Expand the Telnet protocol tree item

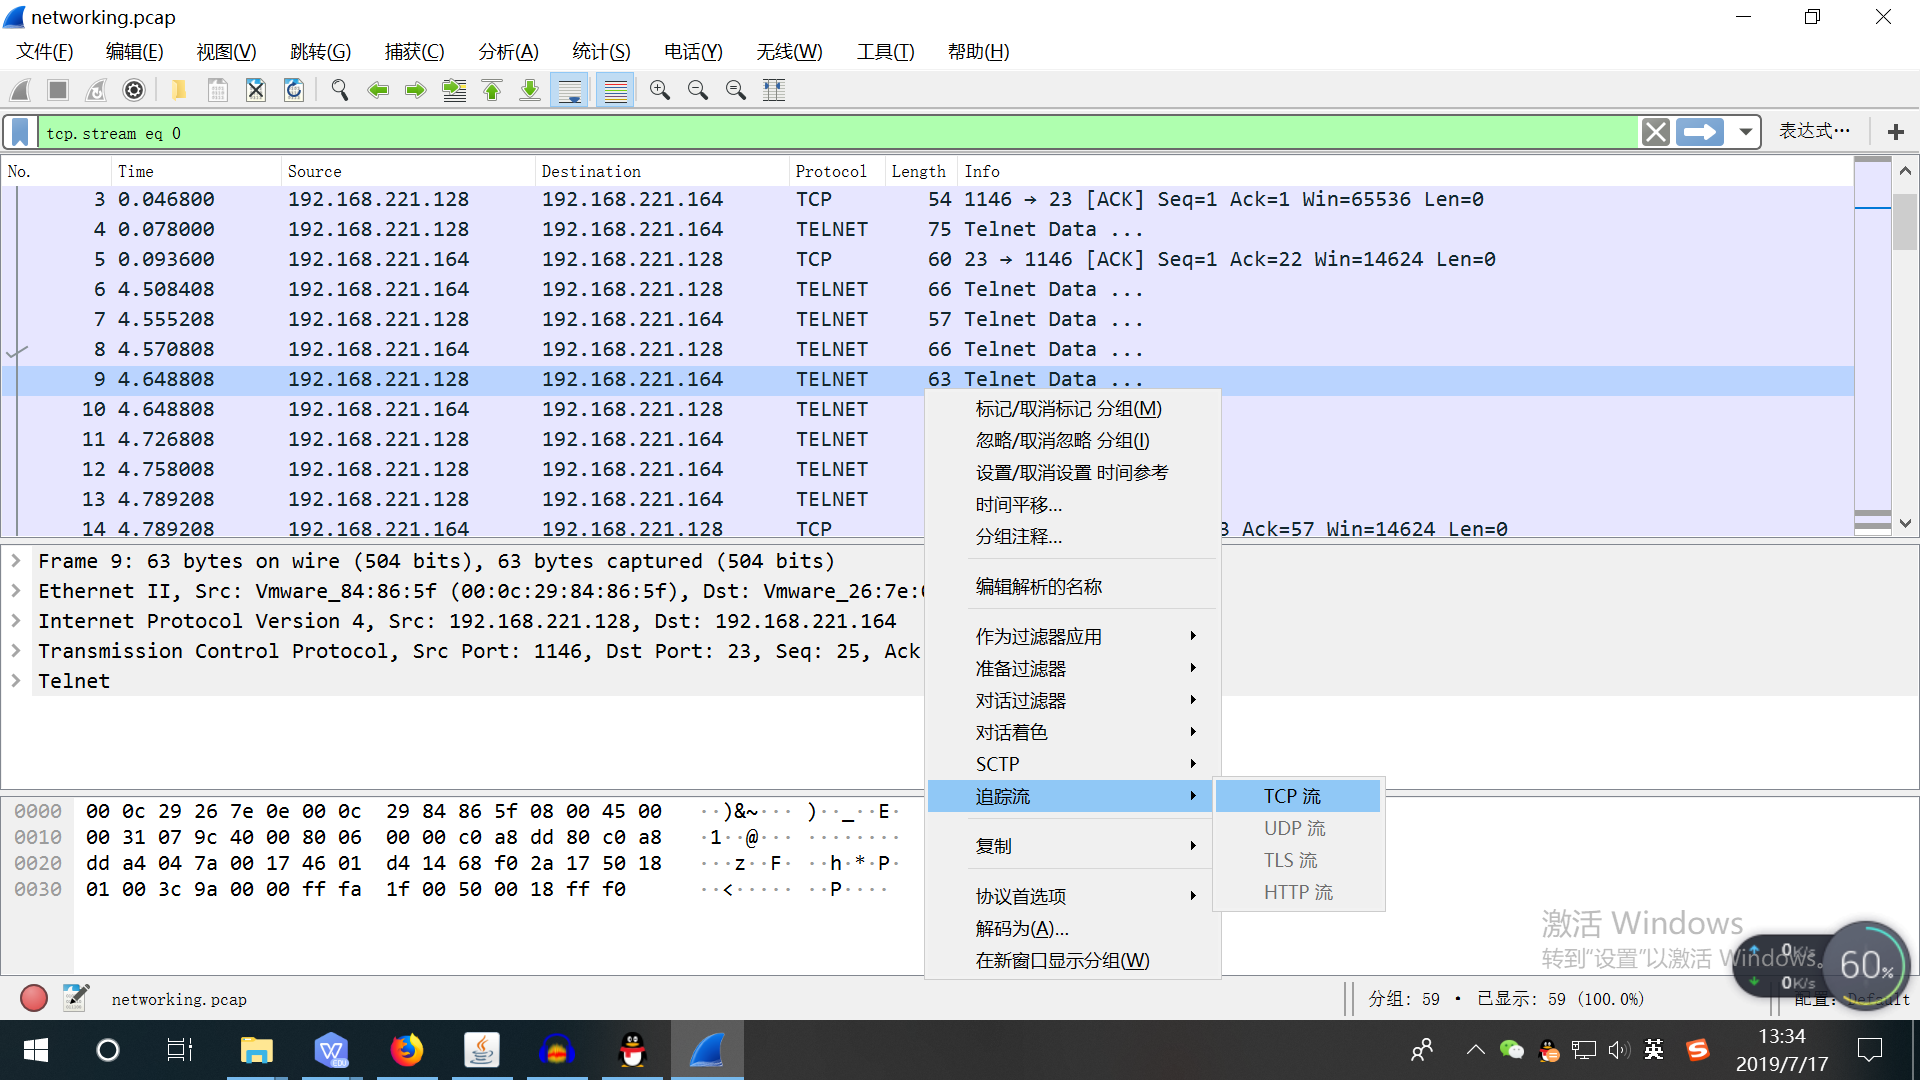[x=16, y=681]
